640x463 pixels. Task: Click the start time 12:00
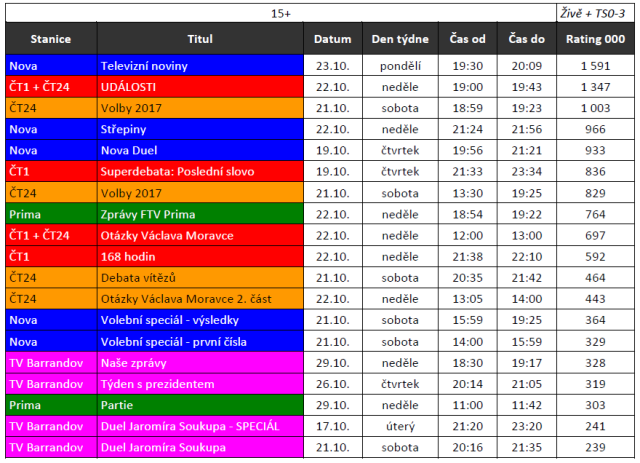[x=468, y=236]
